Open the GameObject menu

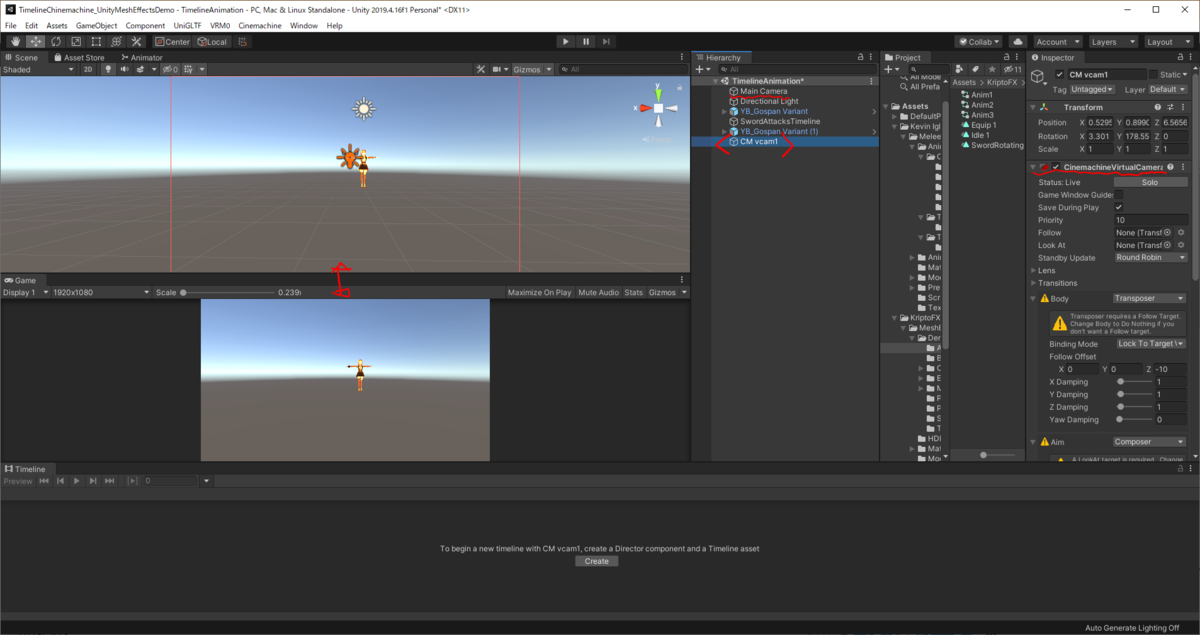96,25
